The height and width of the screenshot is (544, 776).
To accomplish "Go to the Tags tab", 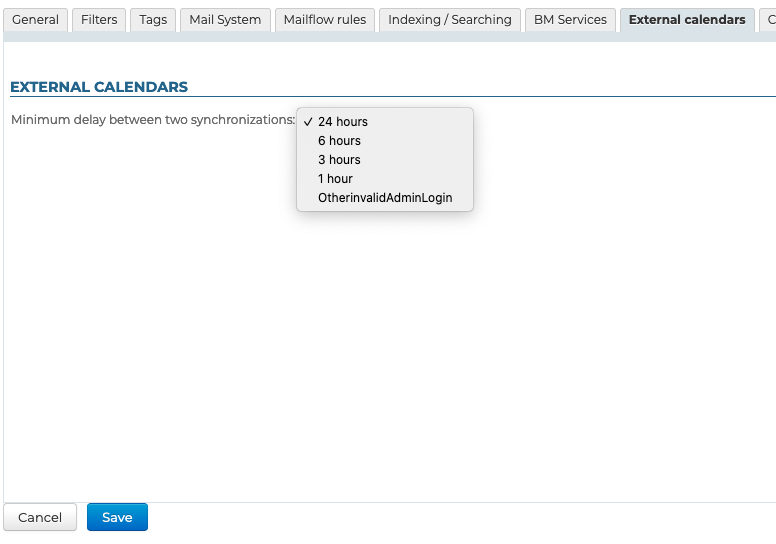I will coord(153,20).
